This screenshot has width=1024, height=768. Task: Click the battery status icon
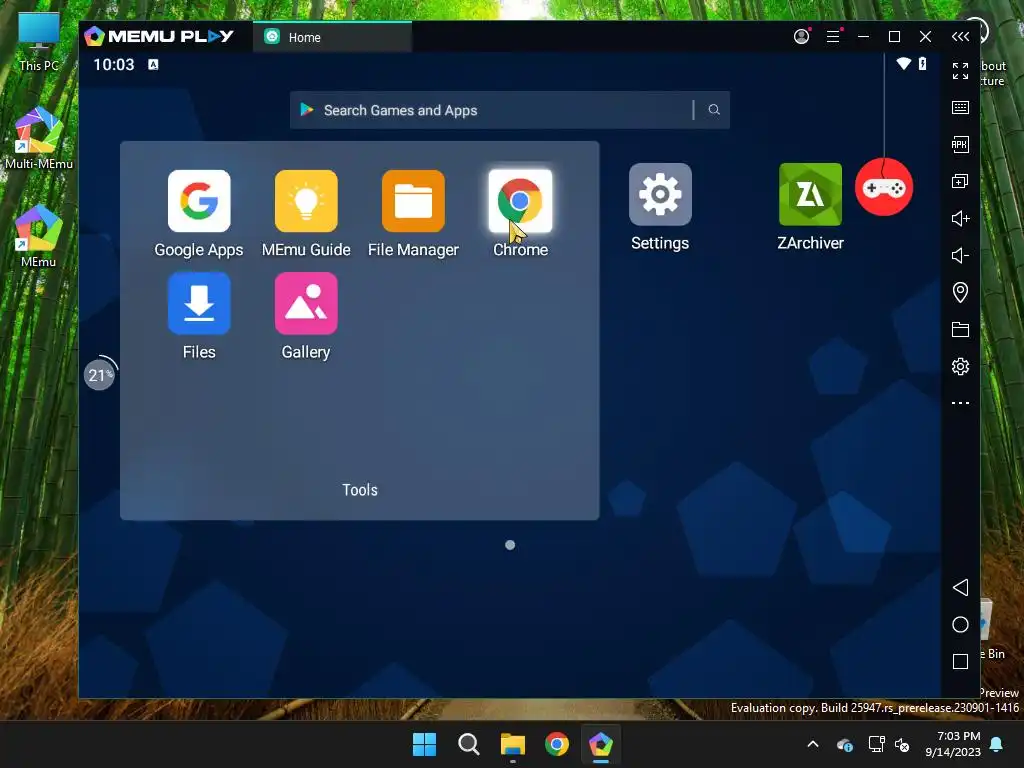(x=922, y=63)
